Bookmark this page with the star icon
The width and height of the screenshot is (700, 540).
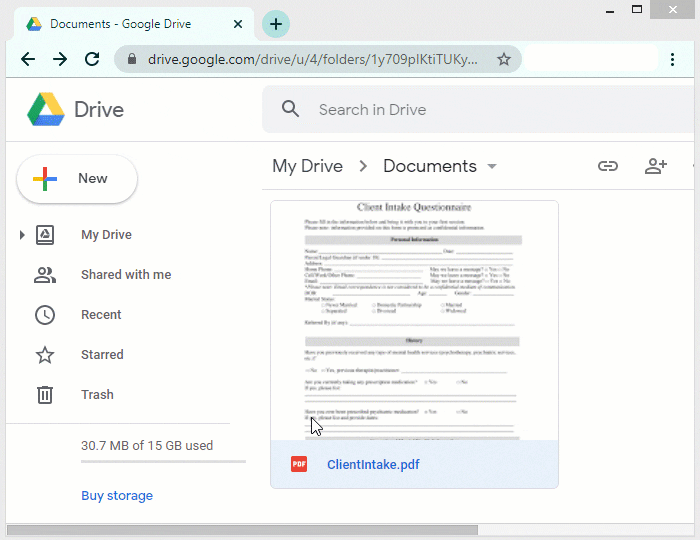pos(504,59)
